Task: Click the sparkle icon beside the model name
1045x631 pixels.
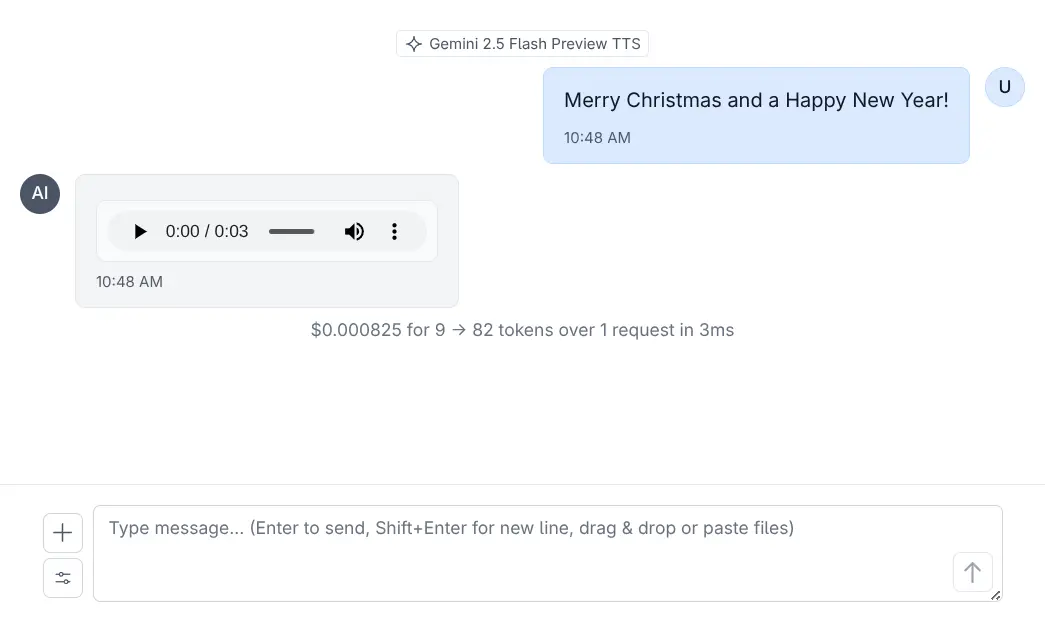Action: point(414,44)
